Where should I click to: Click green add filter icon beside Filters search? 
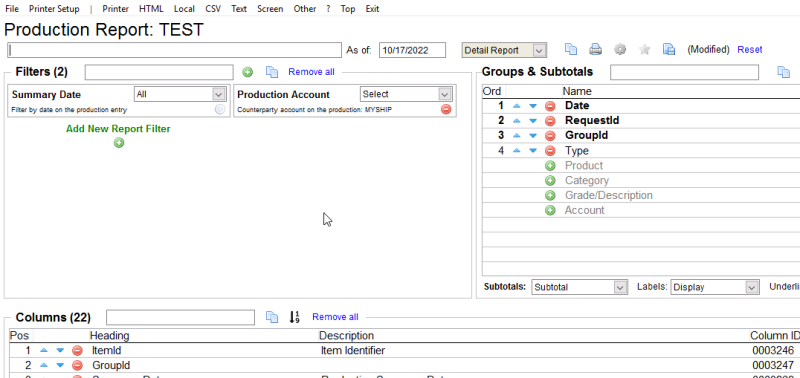(247, 72)
